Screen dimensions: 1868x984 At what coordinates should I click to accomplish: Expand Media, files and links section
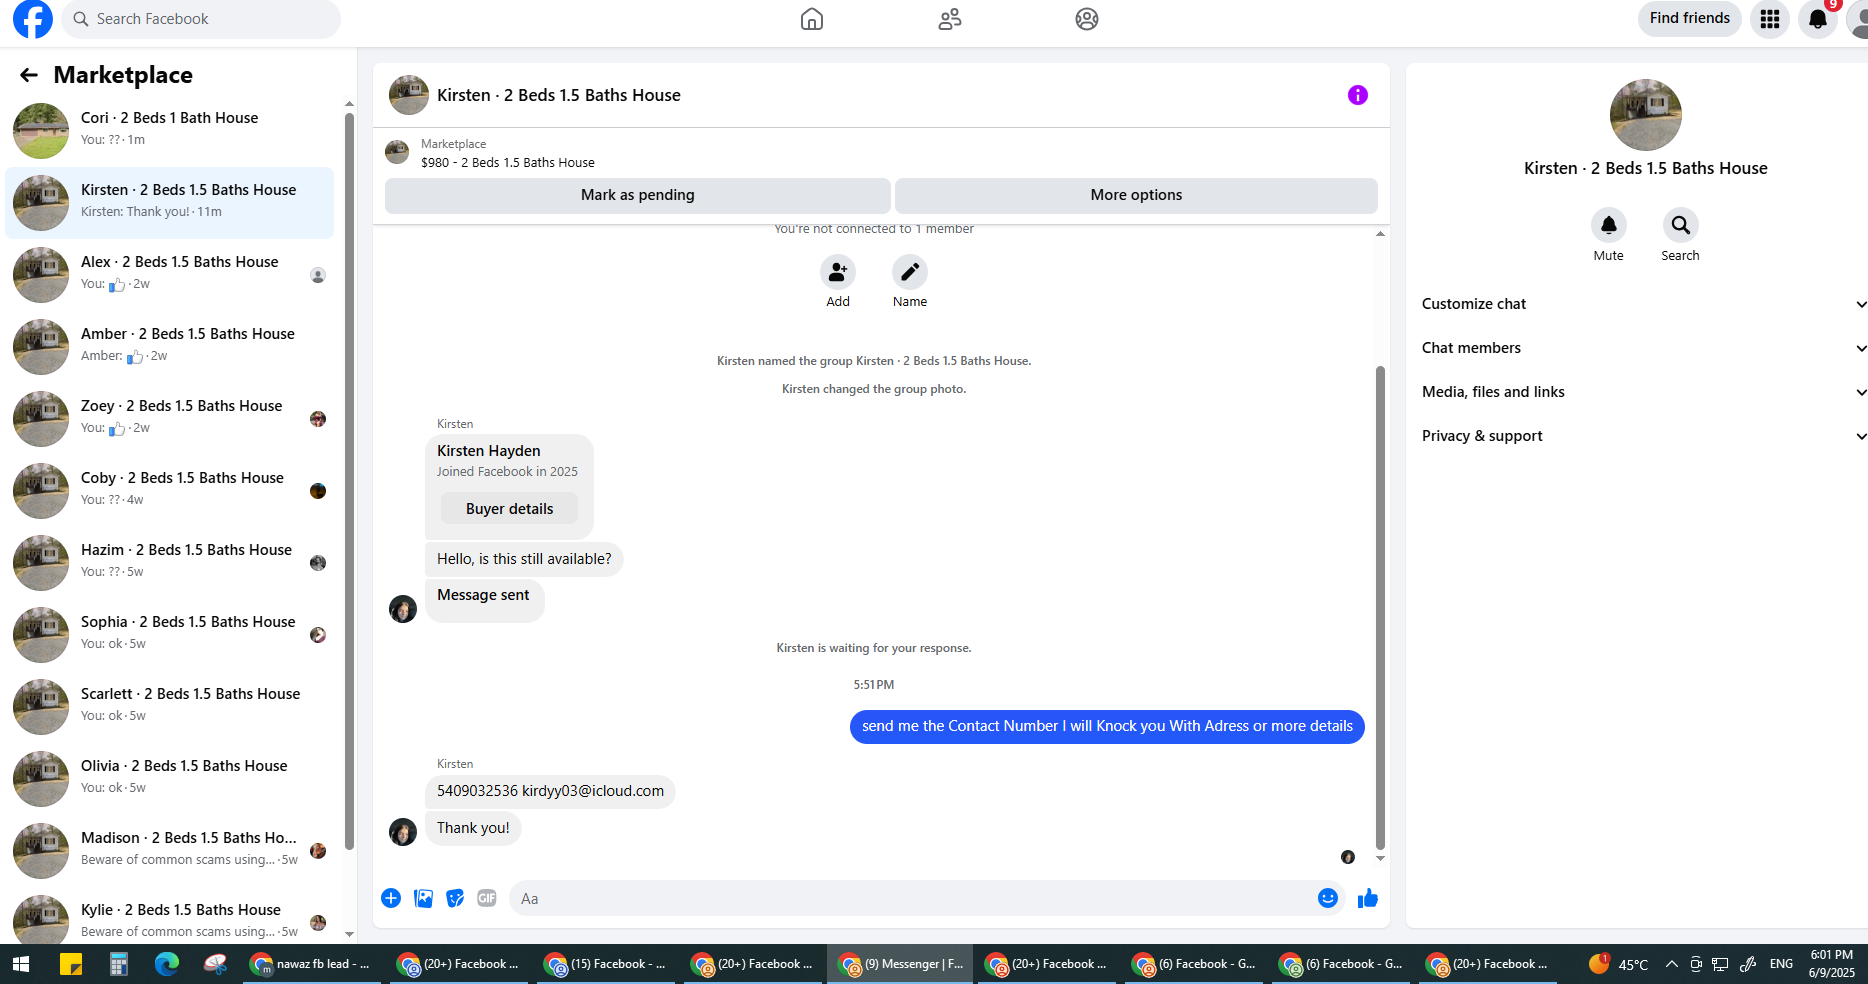[1644, 392]
